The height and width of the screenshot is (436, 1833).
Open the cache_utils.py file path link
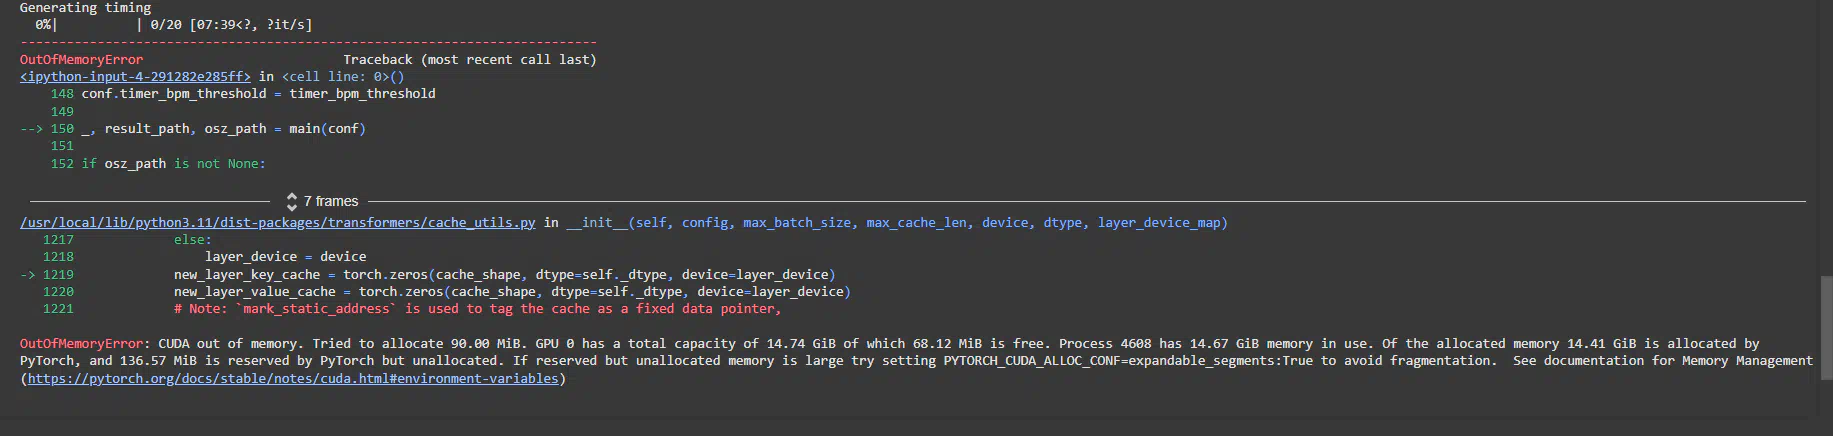[x=278, y=223]
